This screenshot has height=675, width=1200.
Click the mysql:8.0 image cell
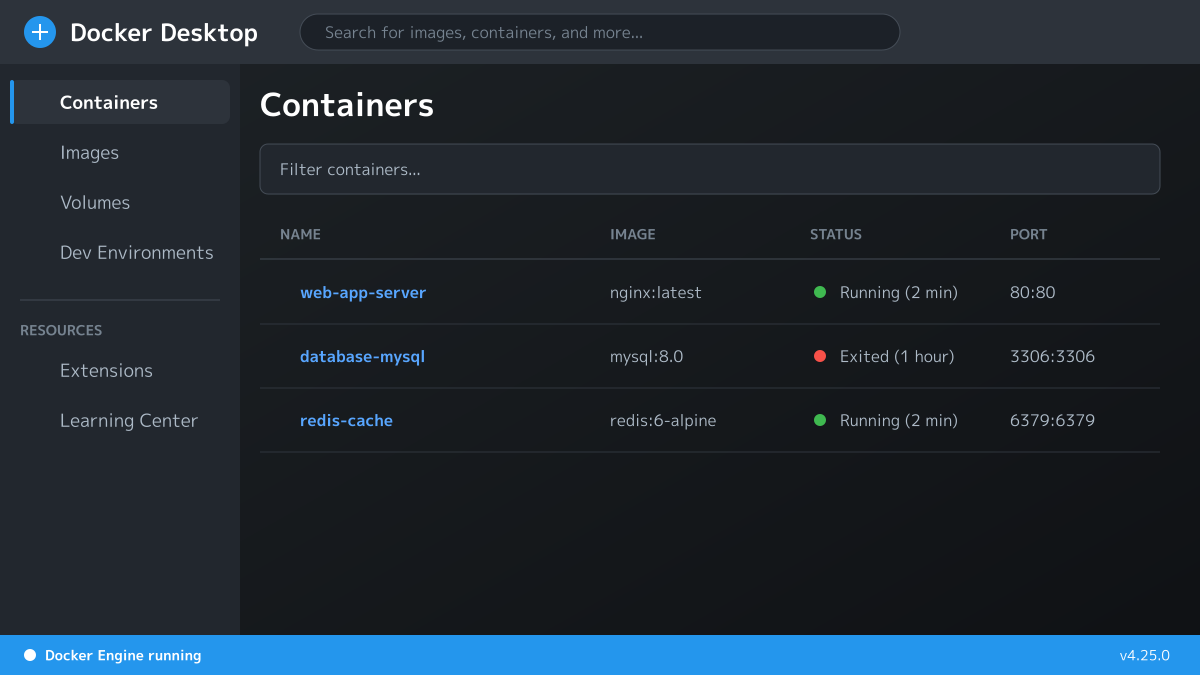647,356
